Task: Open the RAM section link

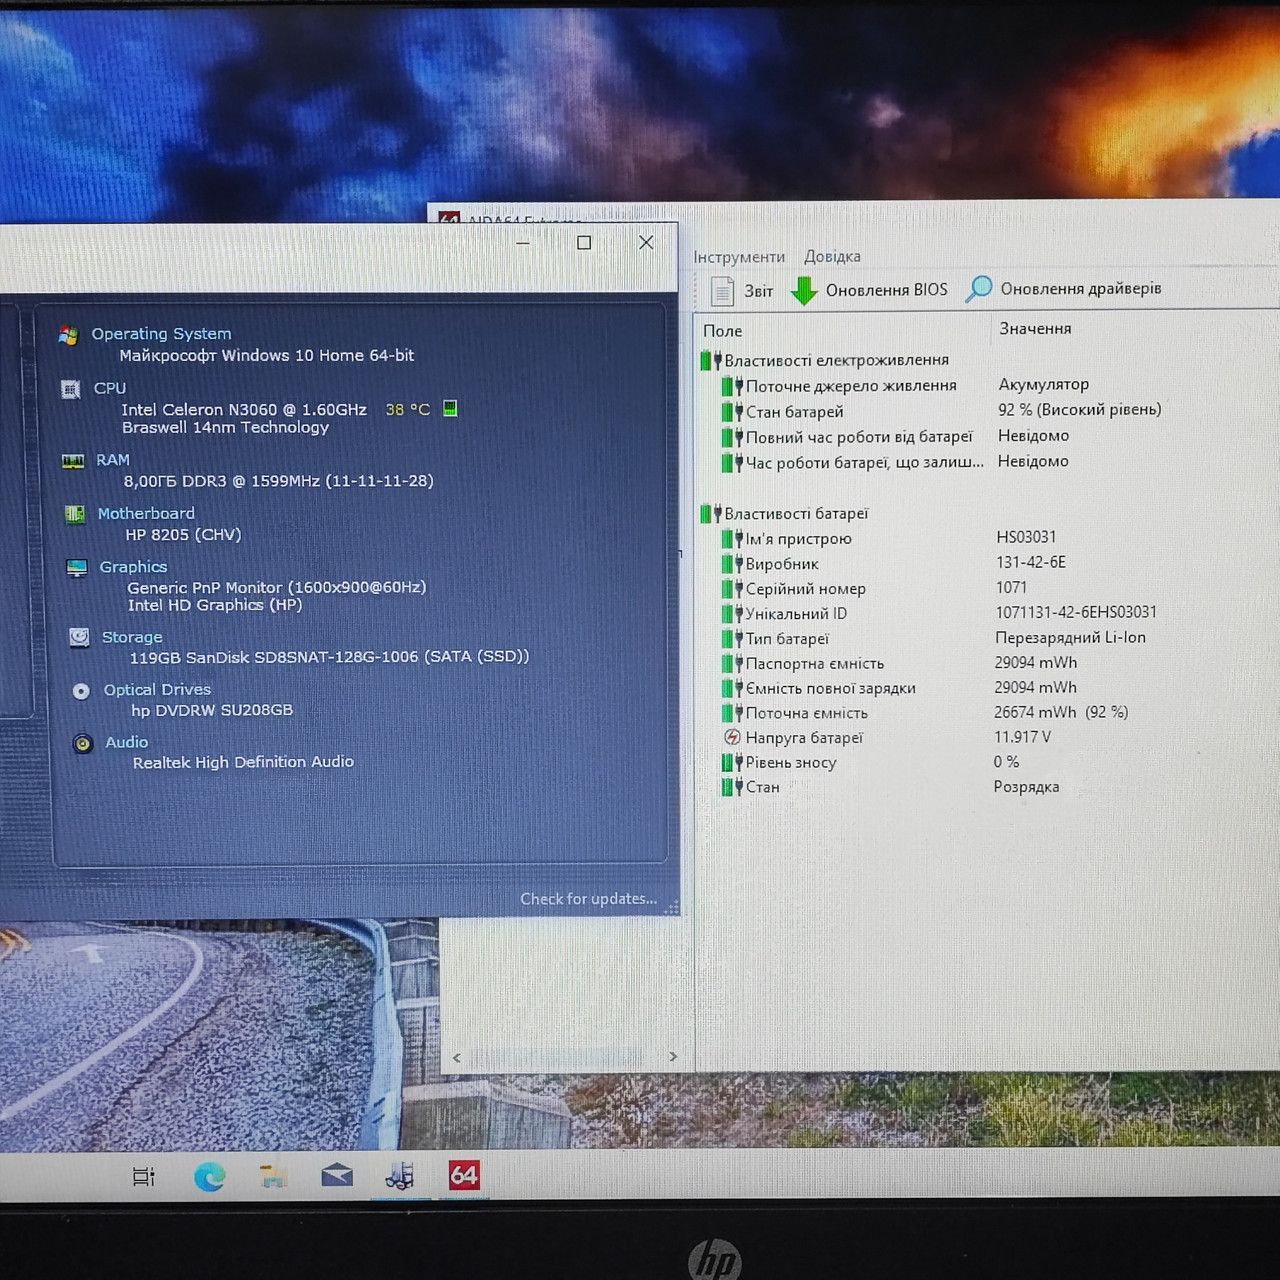Action: (x=113, y=460)
